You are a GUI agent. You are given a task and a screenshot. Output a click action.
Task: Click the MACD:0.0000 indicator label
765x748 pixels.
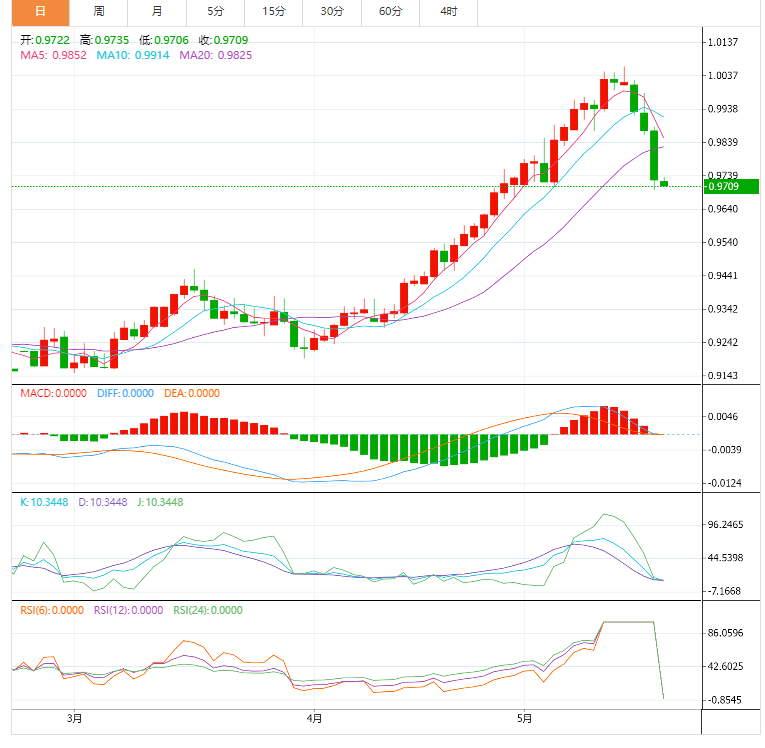point(53,393)
